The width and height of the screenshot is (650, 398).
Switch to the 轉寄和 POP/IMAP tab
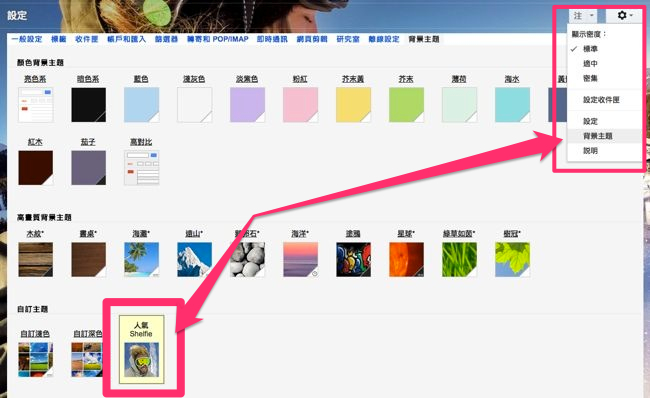click(218, 39)
